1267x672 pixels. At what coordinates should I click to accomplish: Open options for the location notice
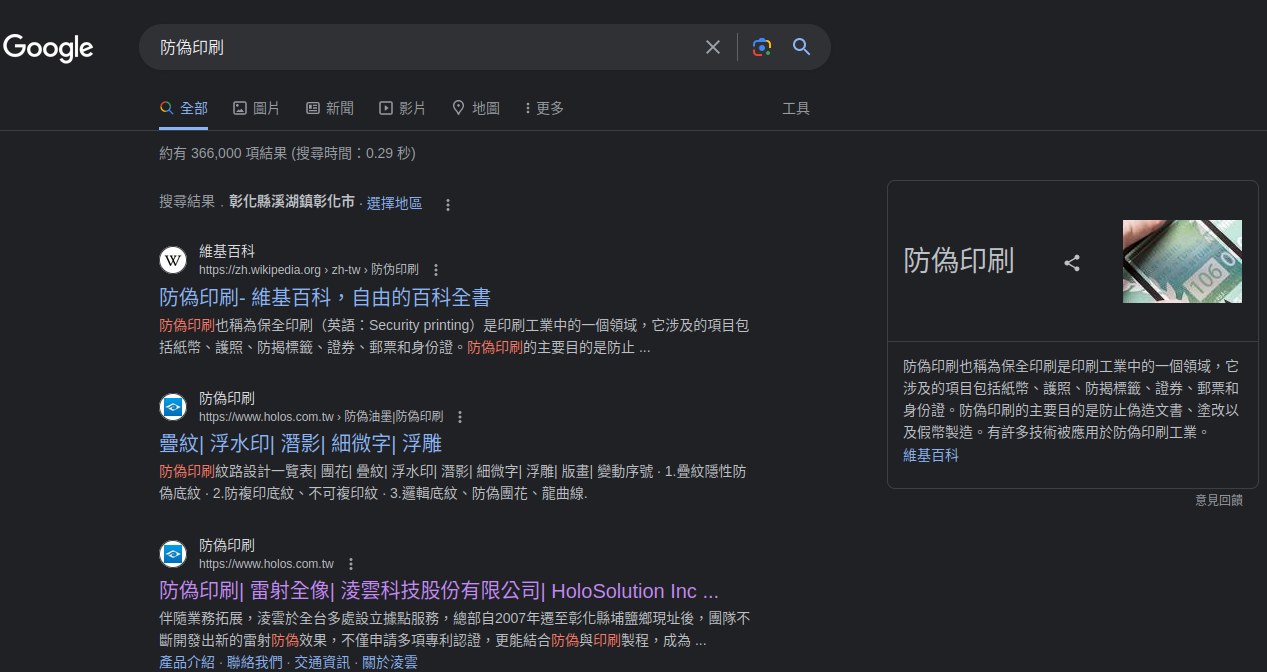click(448, 204)
